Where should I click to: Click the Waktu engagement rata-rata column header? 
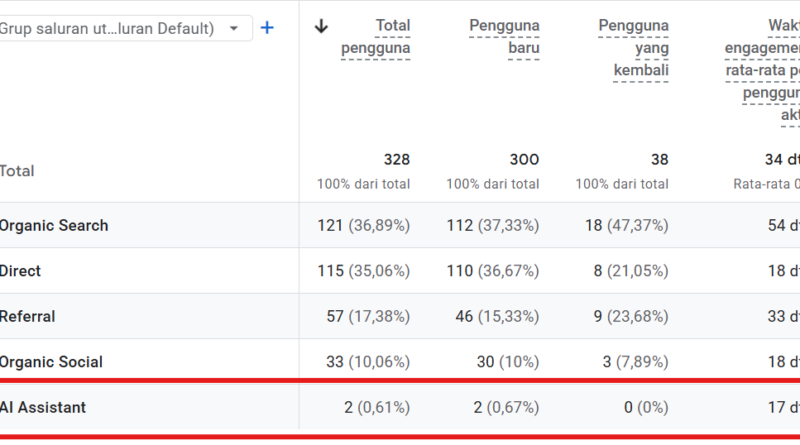(762, 70)
